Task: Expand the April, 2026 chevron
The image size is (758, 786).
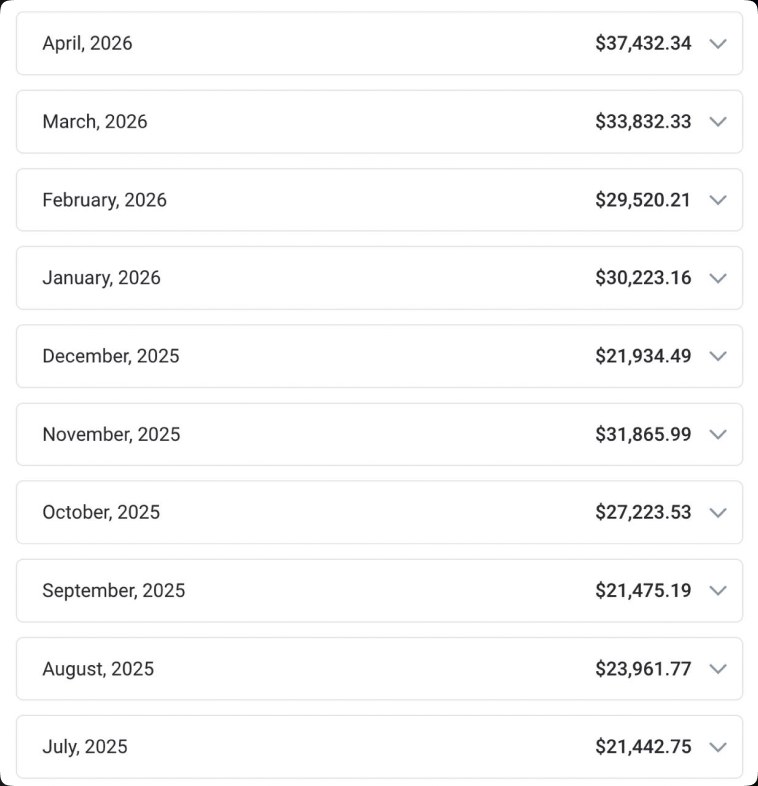Action: pyautogui.click(x=718, y=44)
